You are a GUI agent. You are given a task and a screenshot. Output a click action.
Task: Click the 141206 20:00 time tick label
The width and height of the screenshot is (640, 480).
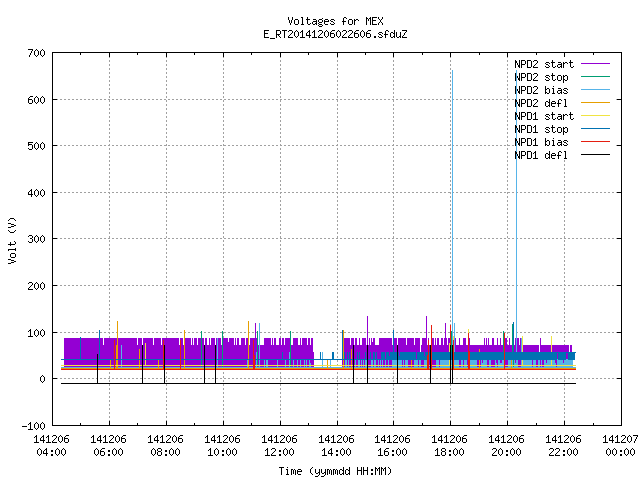coord(507,446)
